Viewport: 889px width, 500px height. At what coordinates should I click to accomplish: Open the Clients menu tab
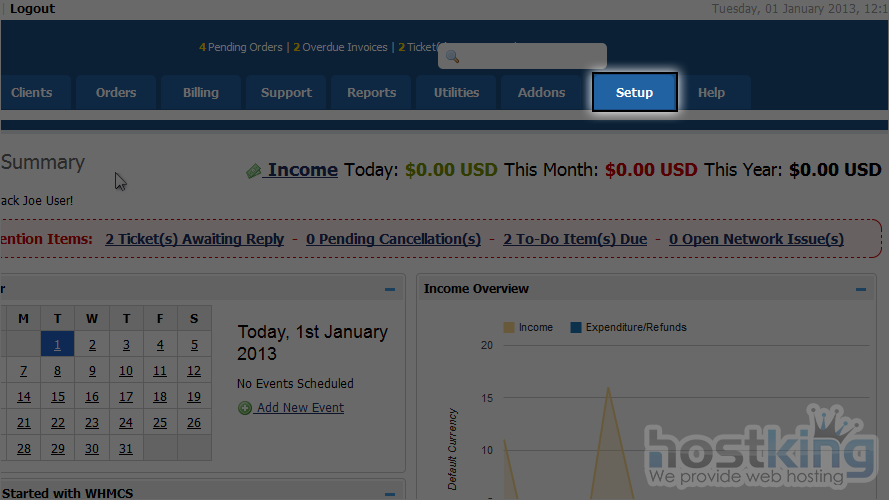coord(32,93)
